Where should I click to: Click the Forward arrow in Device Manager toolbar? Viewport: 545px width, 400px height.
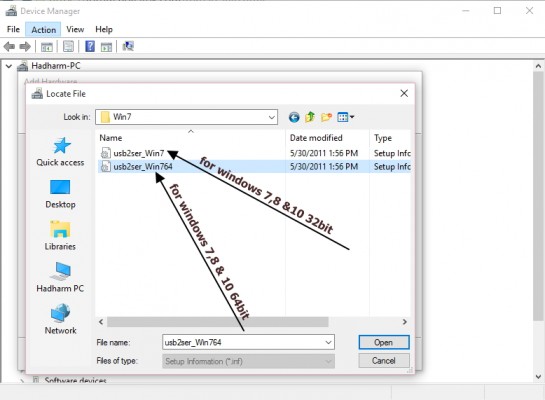[x=25, y=46]
